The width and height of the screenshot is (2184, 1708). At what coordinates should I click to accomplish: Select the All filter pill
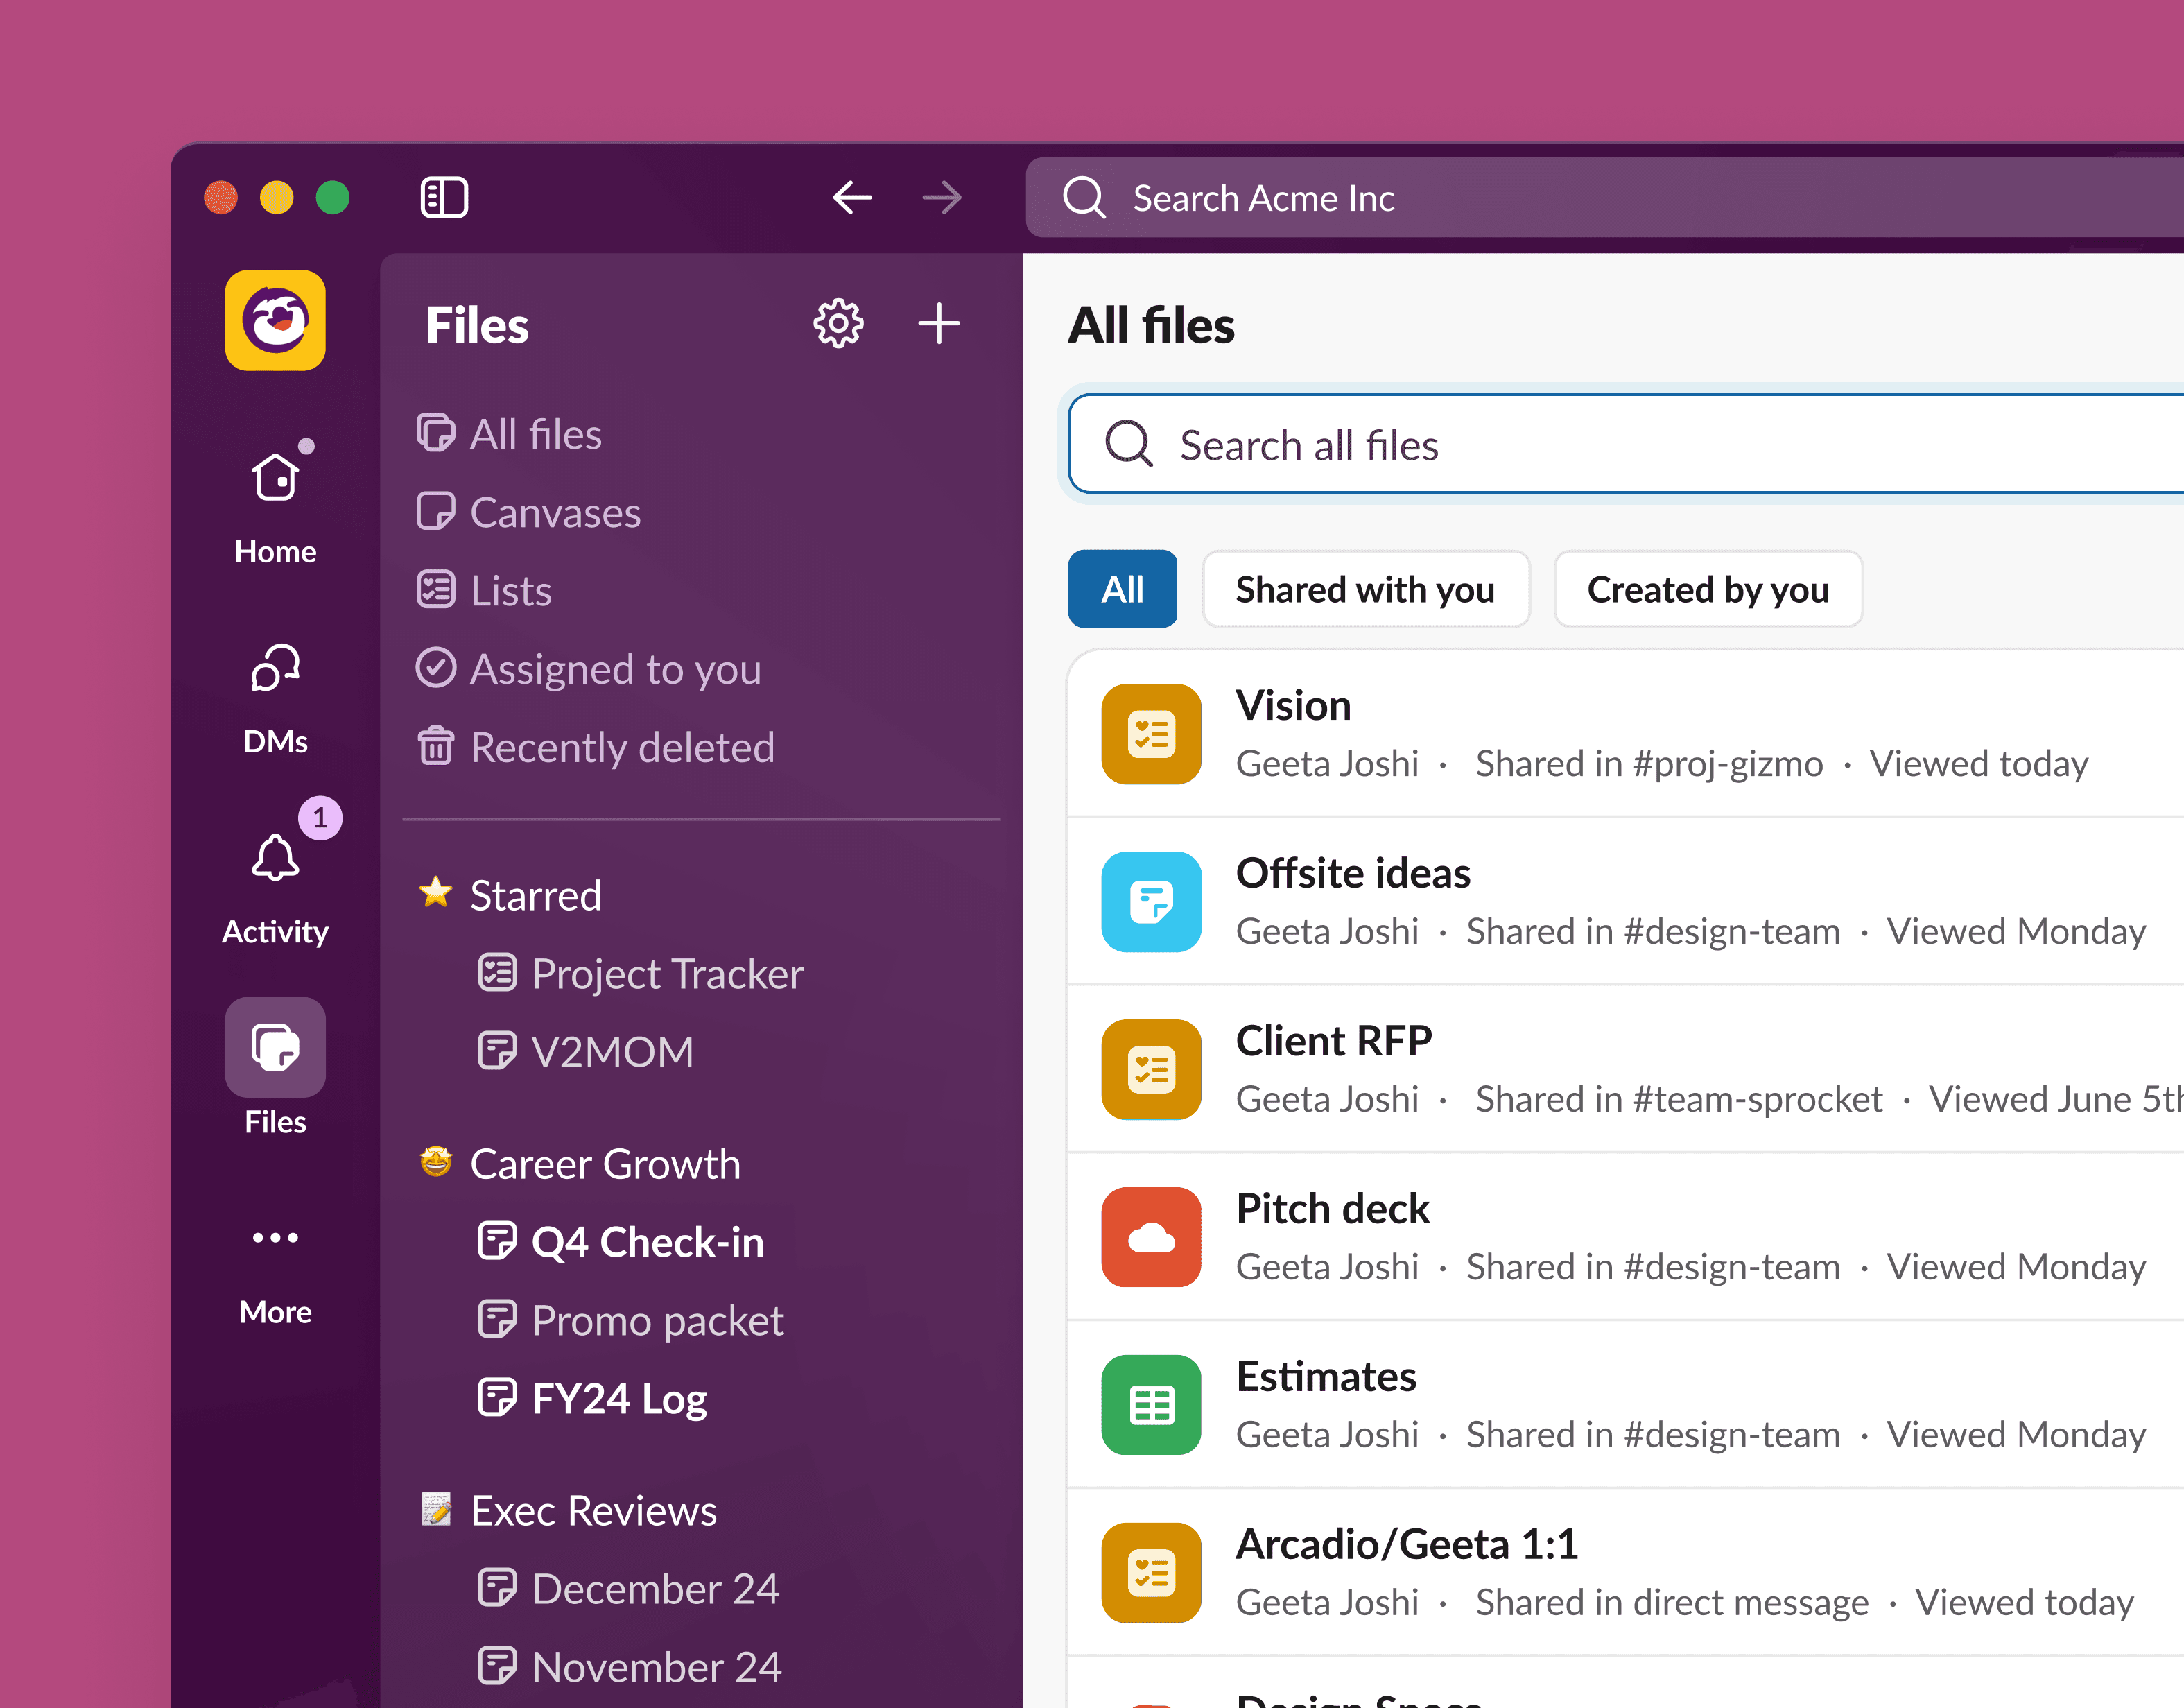1122,590
